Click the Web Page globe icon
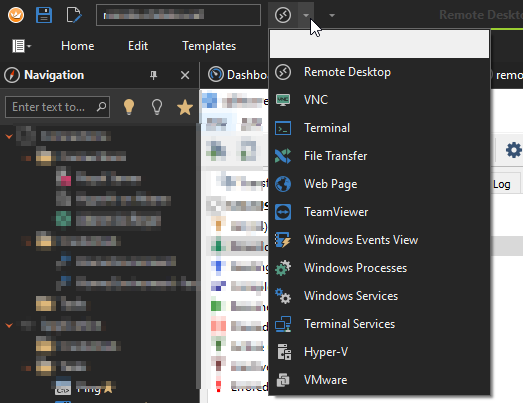The height and width of the screenshot is (403, 523). coord(283,184)
